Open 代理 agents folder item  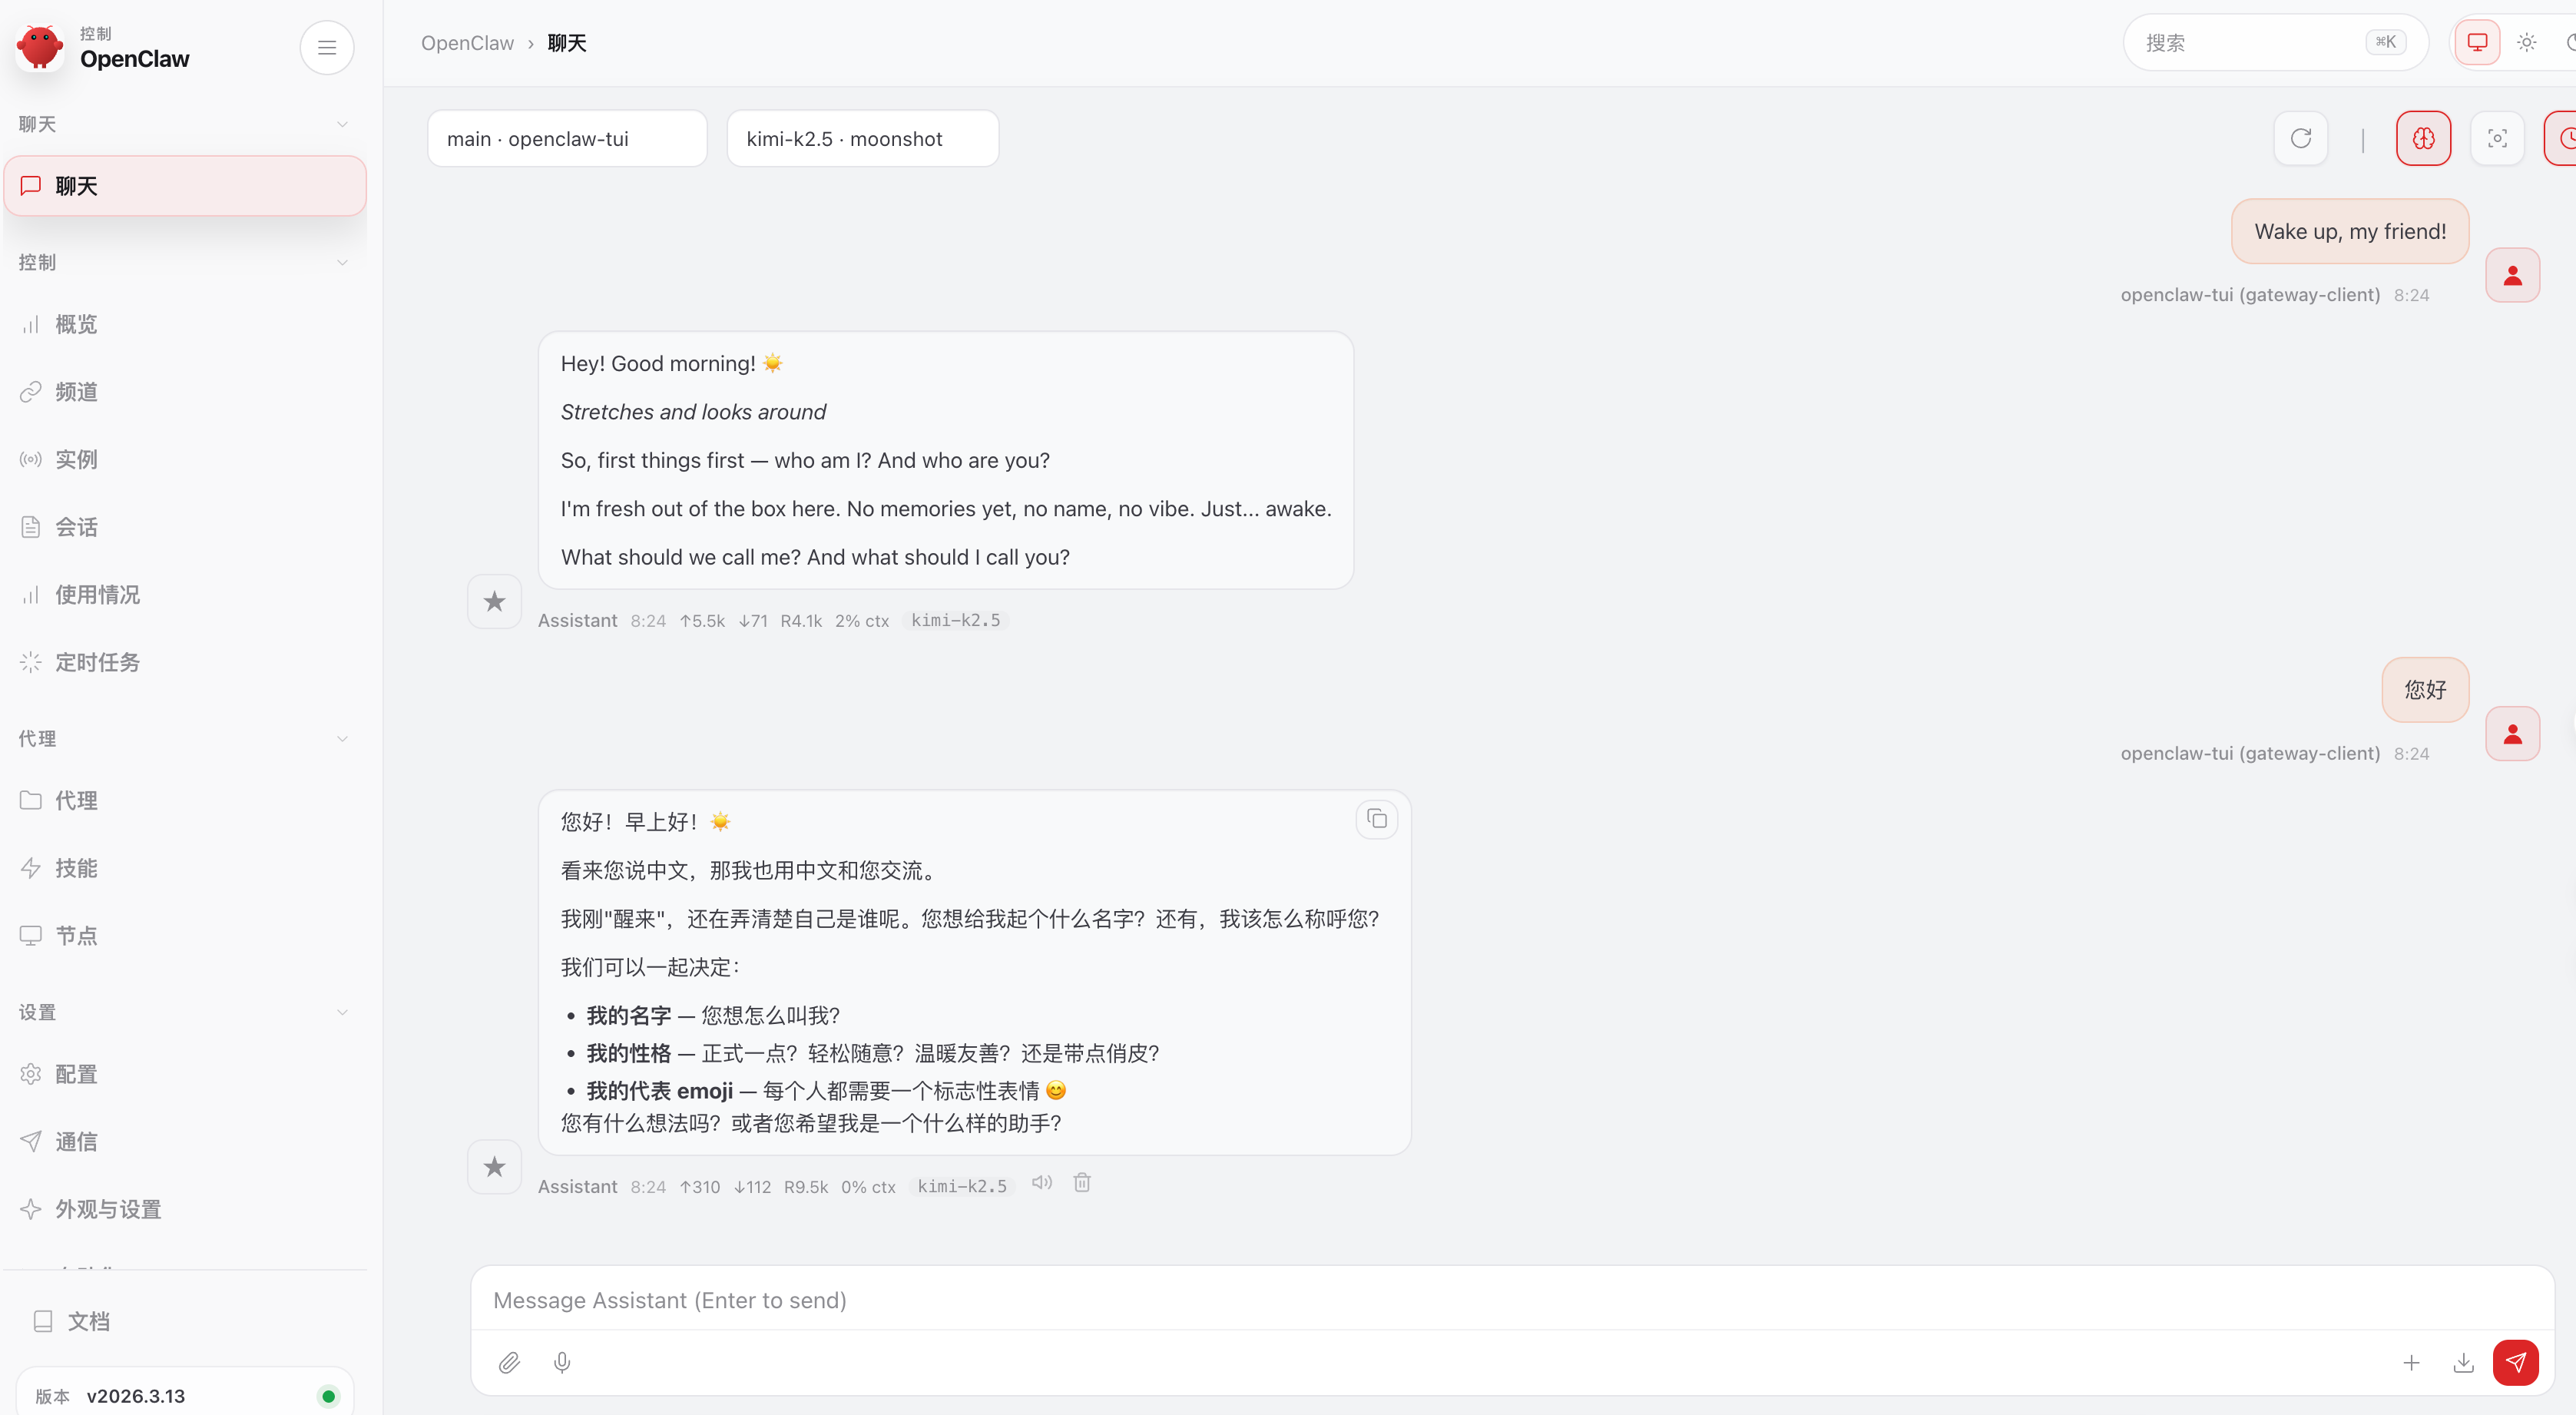(184, 800)
